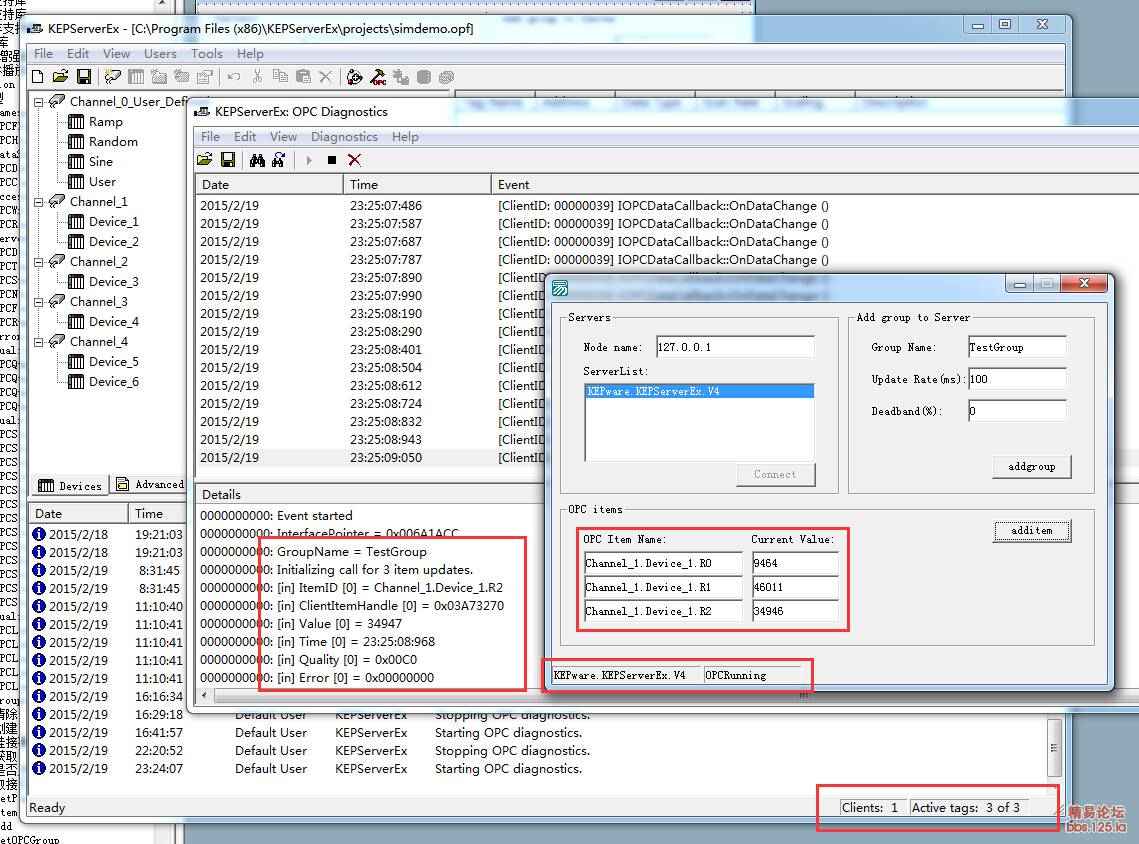Open the Diagnostics menu in OPC Diagnostics
Viewport: 1139px width, 844px height.
click(344, 136)
